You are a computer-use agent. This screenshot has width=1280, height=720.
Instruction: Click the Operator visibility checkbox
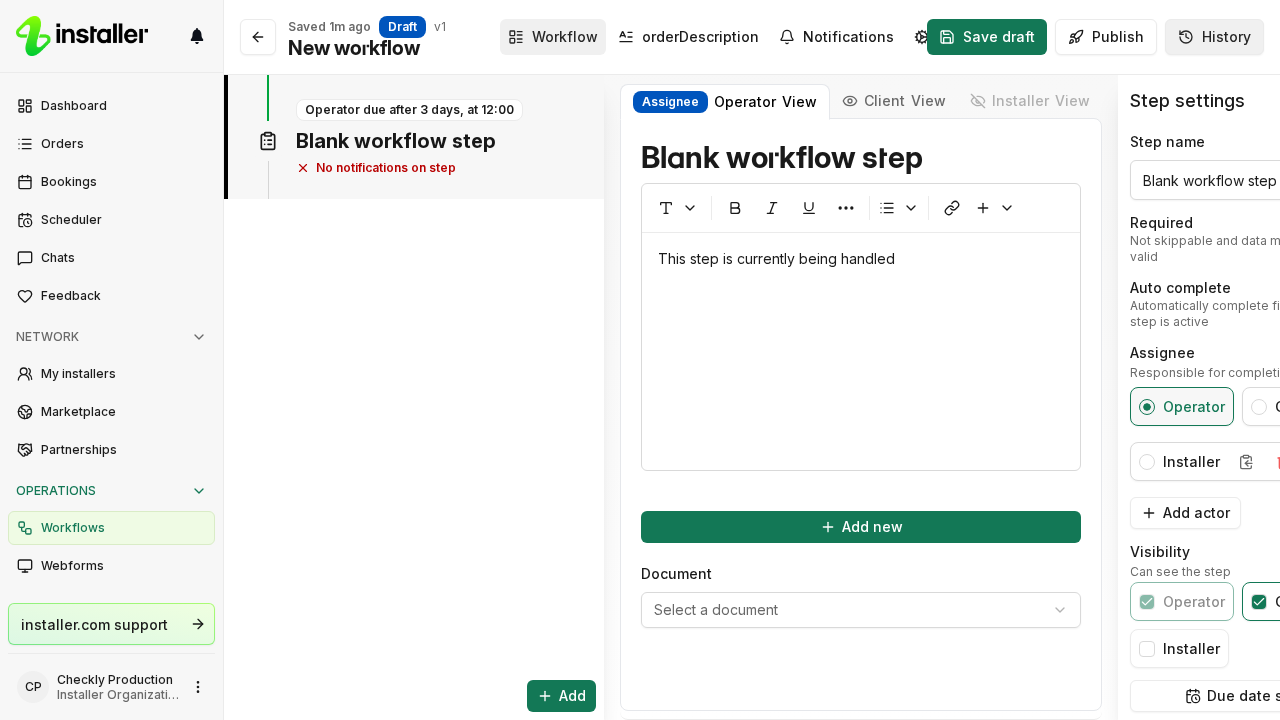(x=1147, y=602)
